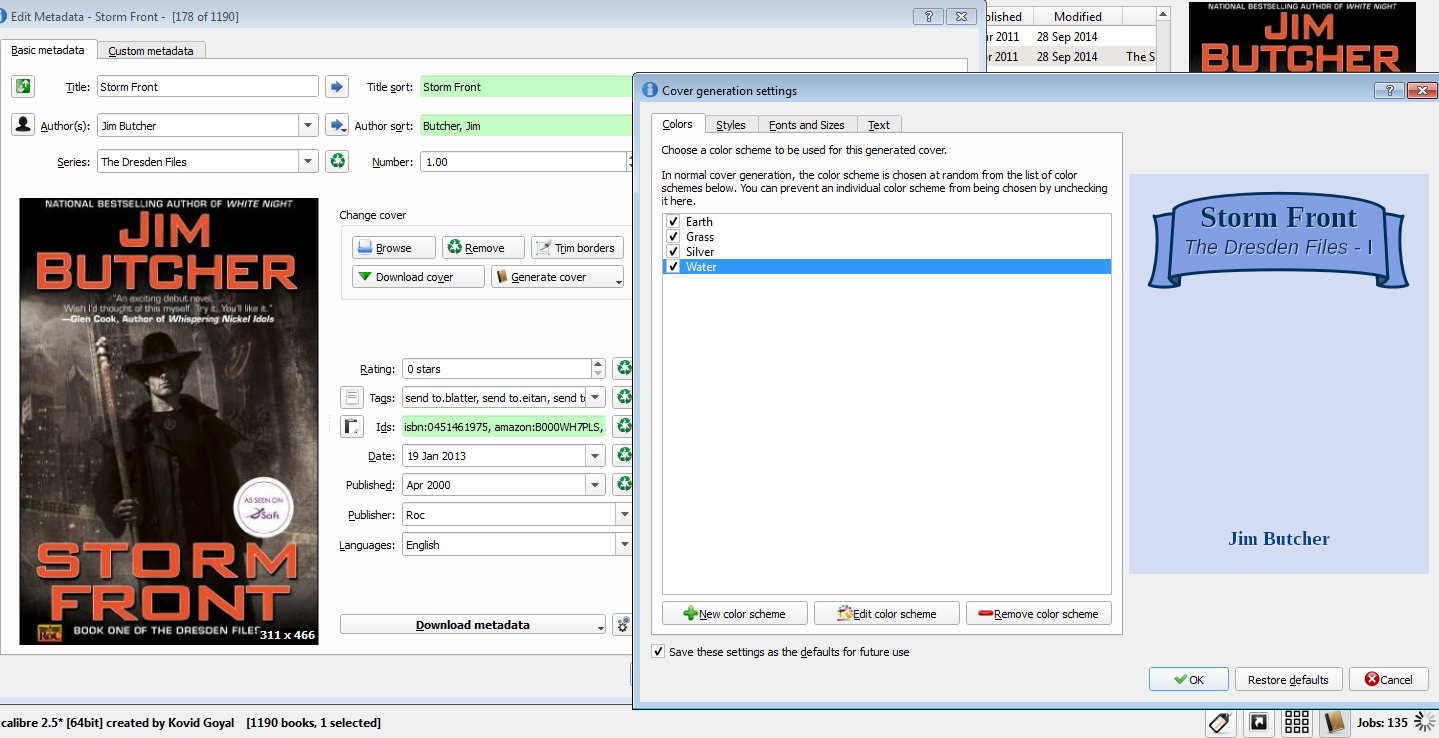
Task: Click help button in Edit Metadata title bar
Action: tap(928, 16)
